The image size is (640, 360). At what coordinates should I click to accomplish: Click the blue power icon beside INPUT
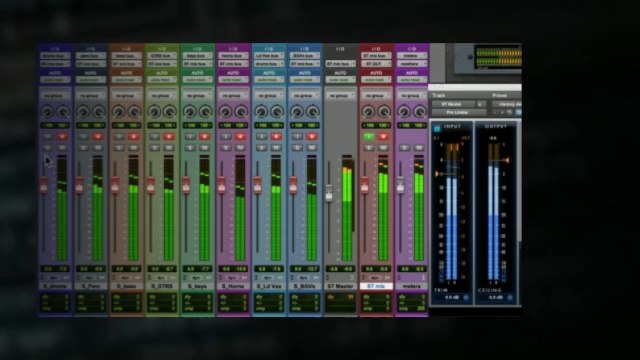point(437,128)
